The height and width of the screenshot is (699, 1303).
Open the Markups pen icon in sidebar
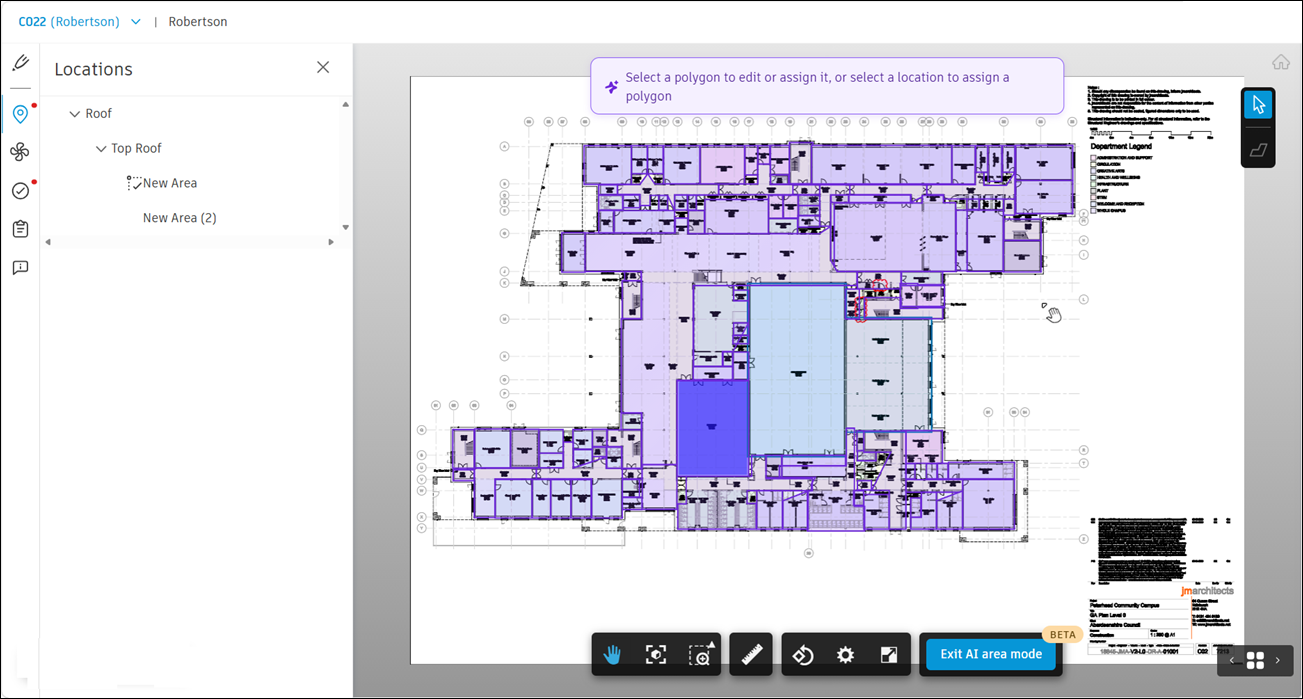20,64
